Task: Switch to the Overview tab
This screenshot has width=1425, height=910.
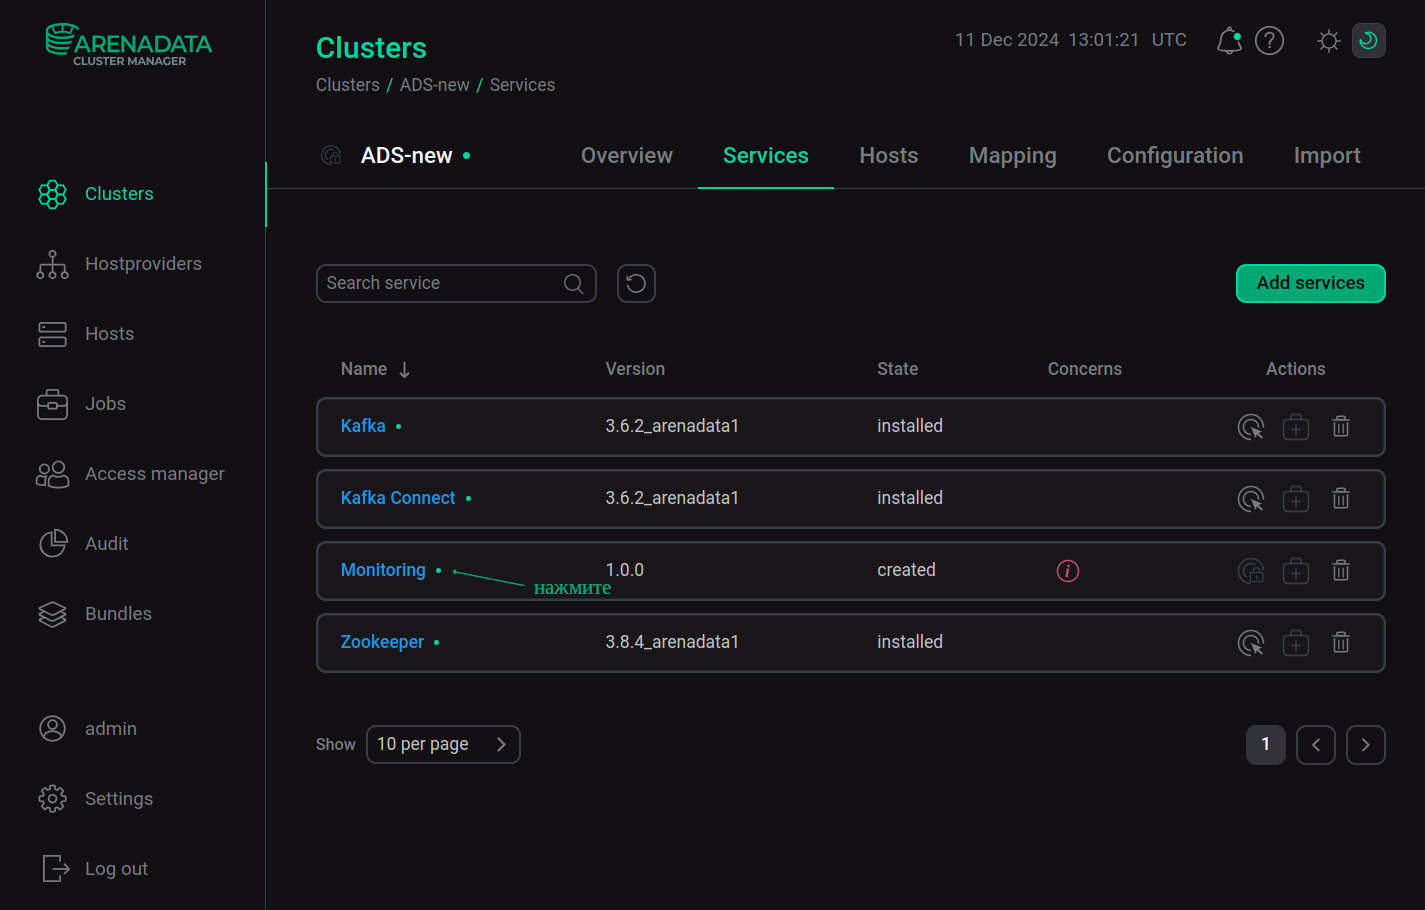Action: click(627, 156)
